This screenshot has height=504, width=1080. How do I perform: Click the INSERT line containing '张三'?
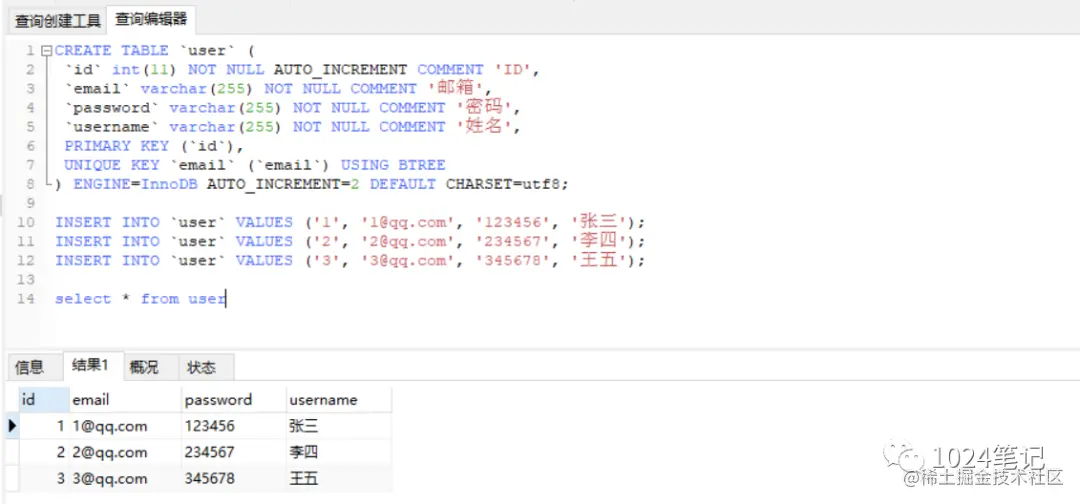click(x=350, y=222)
